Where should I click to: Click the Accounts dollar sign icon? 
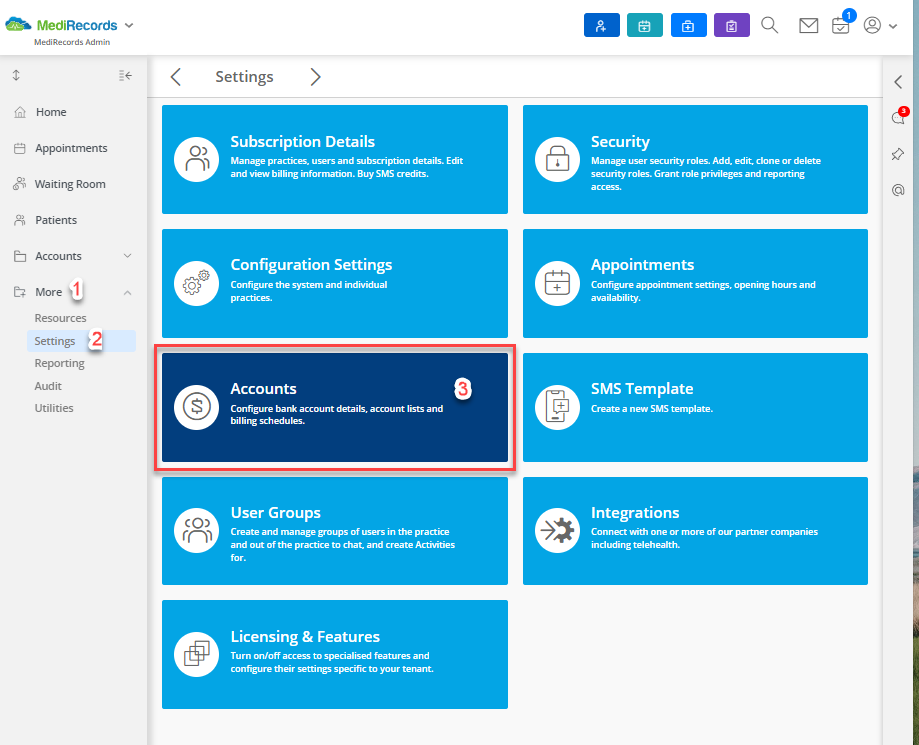click(197, 407)
